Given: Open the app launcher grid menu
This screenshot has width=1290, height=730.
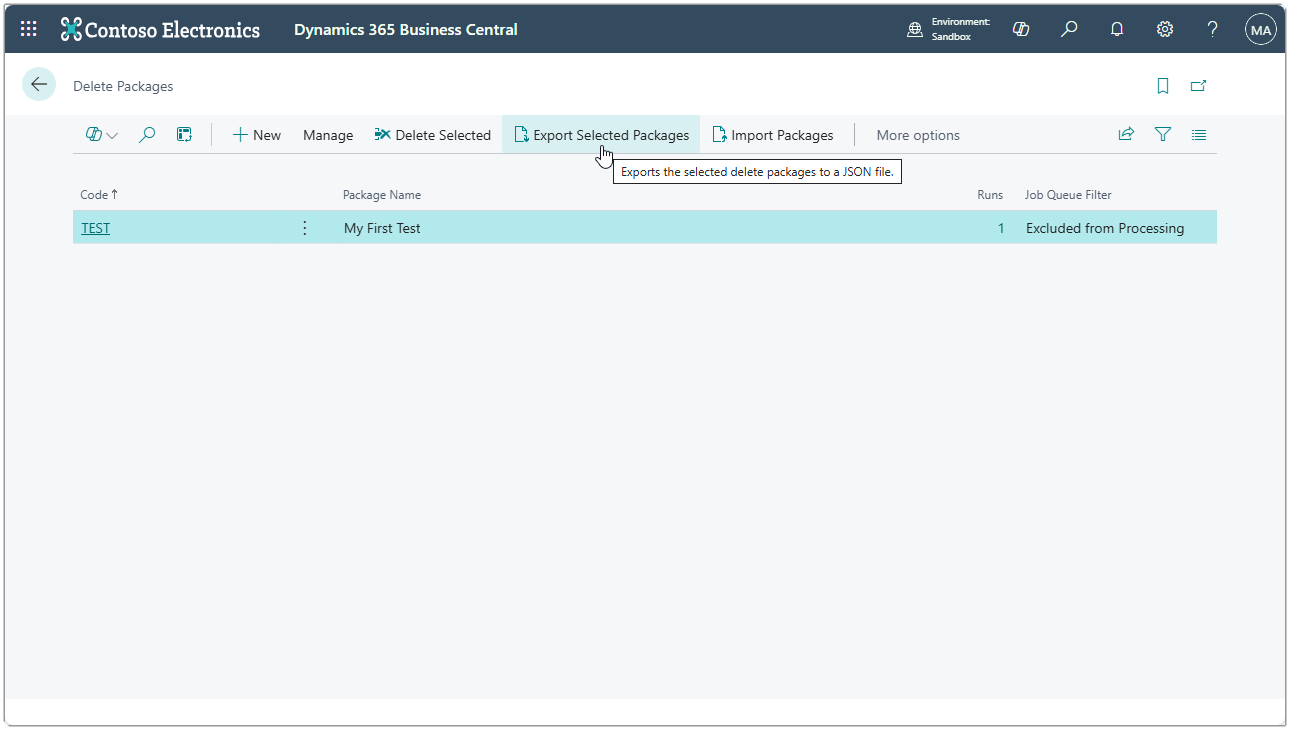Looking at the screenshot, I should click(27, 28).
